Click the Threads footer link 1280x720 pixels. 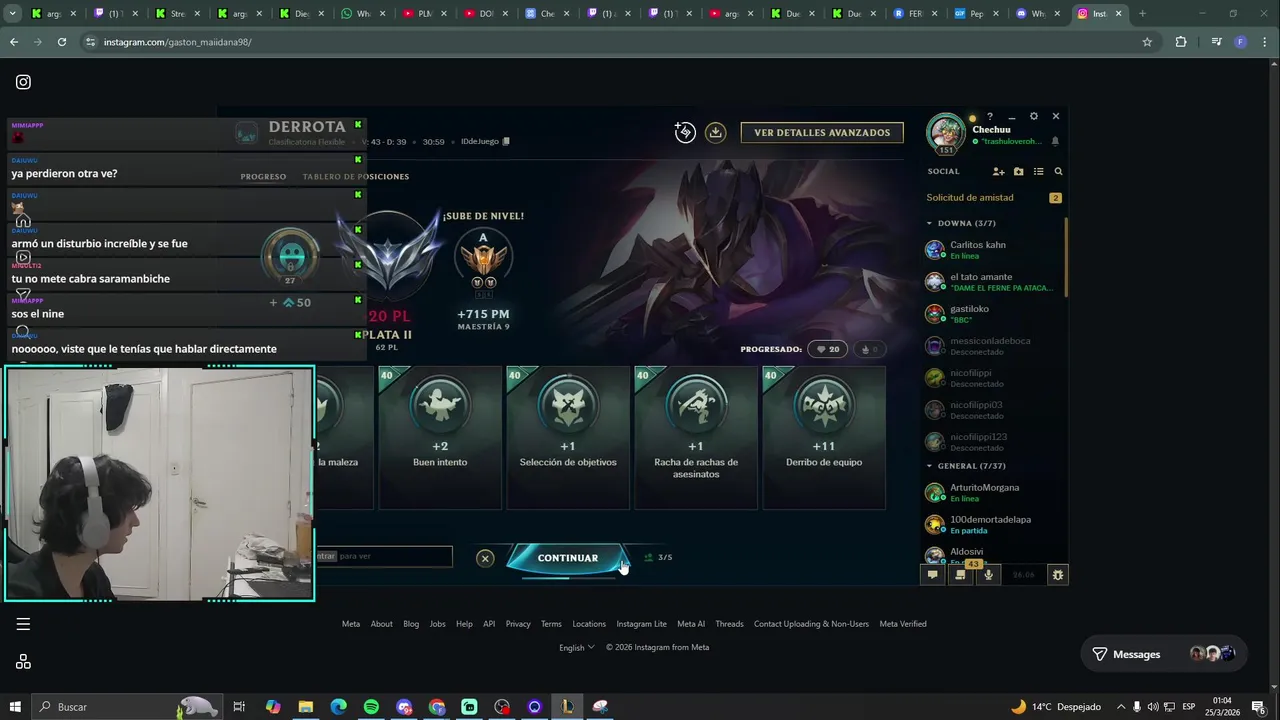729,624
